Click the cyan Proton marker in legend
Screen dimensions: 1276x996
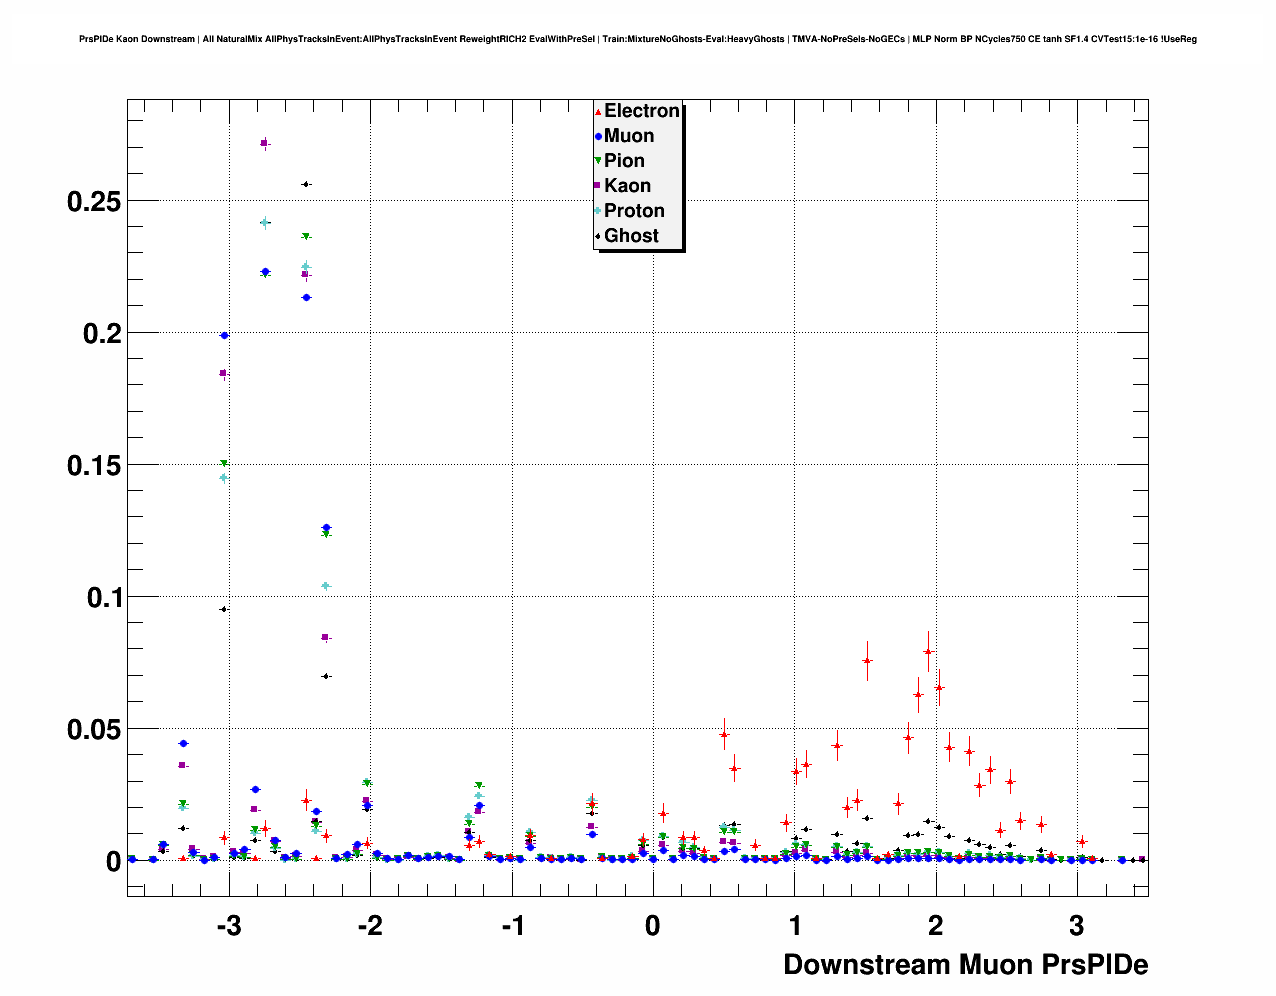click(598, 211)
